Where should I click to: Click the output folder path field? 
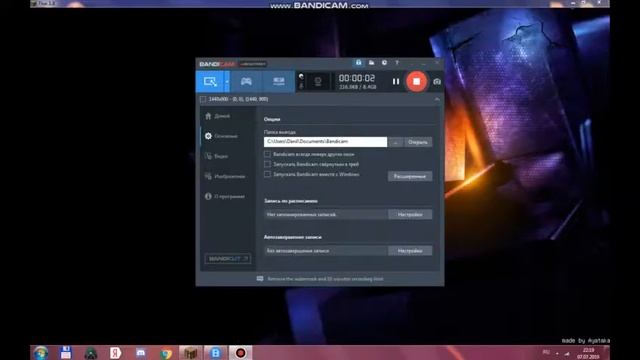[x=325, y=142]
